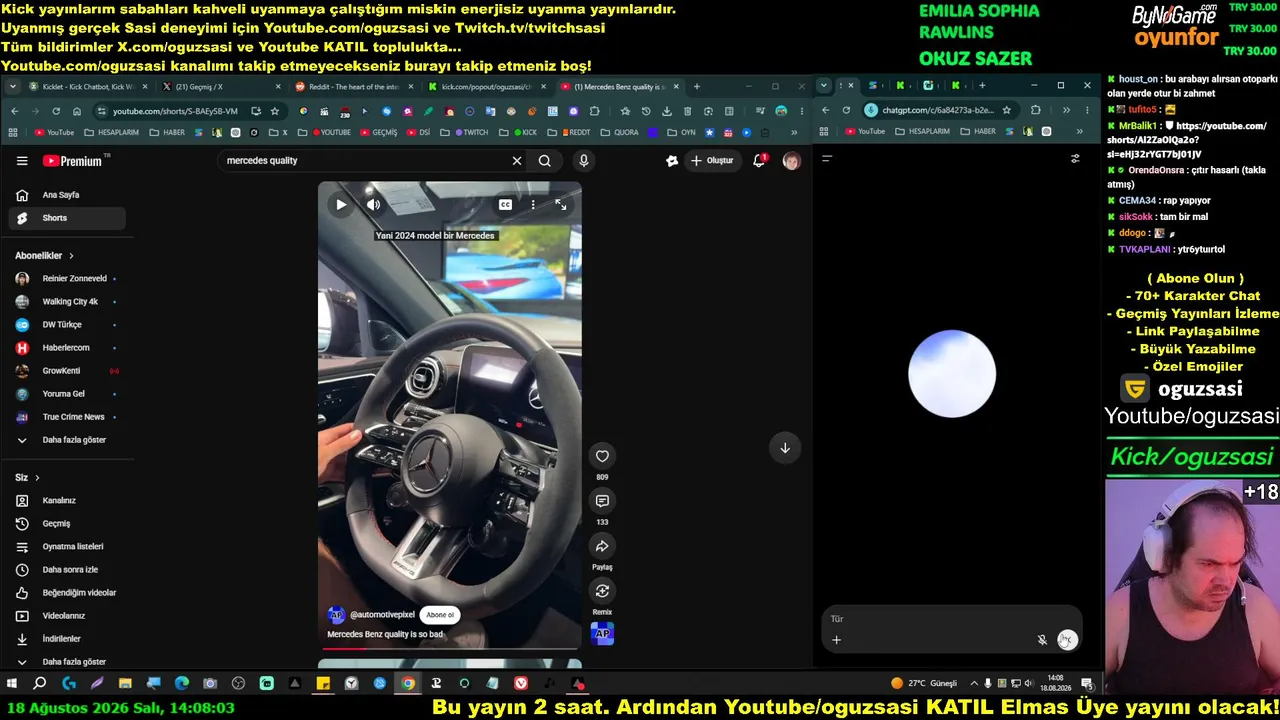Open YouTube notifications bell
1280x720 pixels.
760,161
